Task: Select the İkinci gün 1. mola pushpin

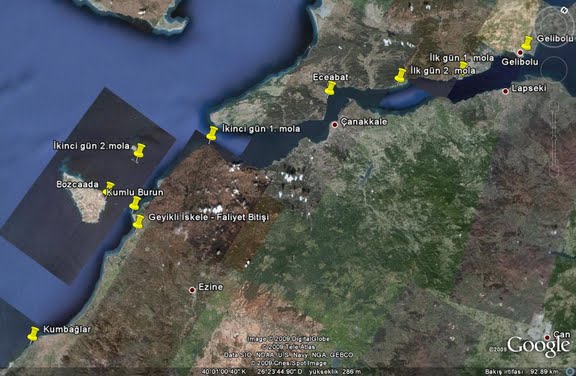Action: (212, 134)
